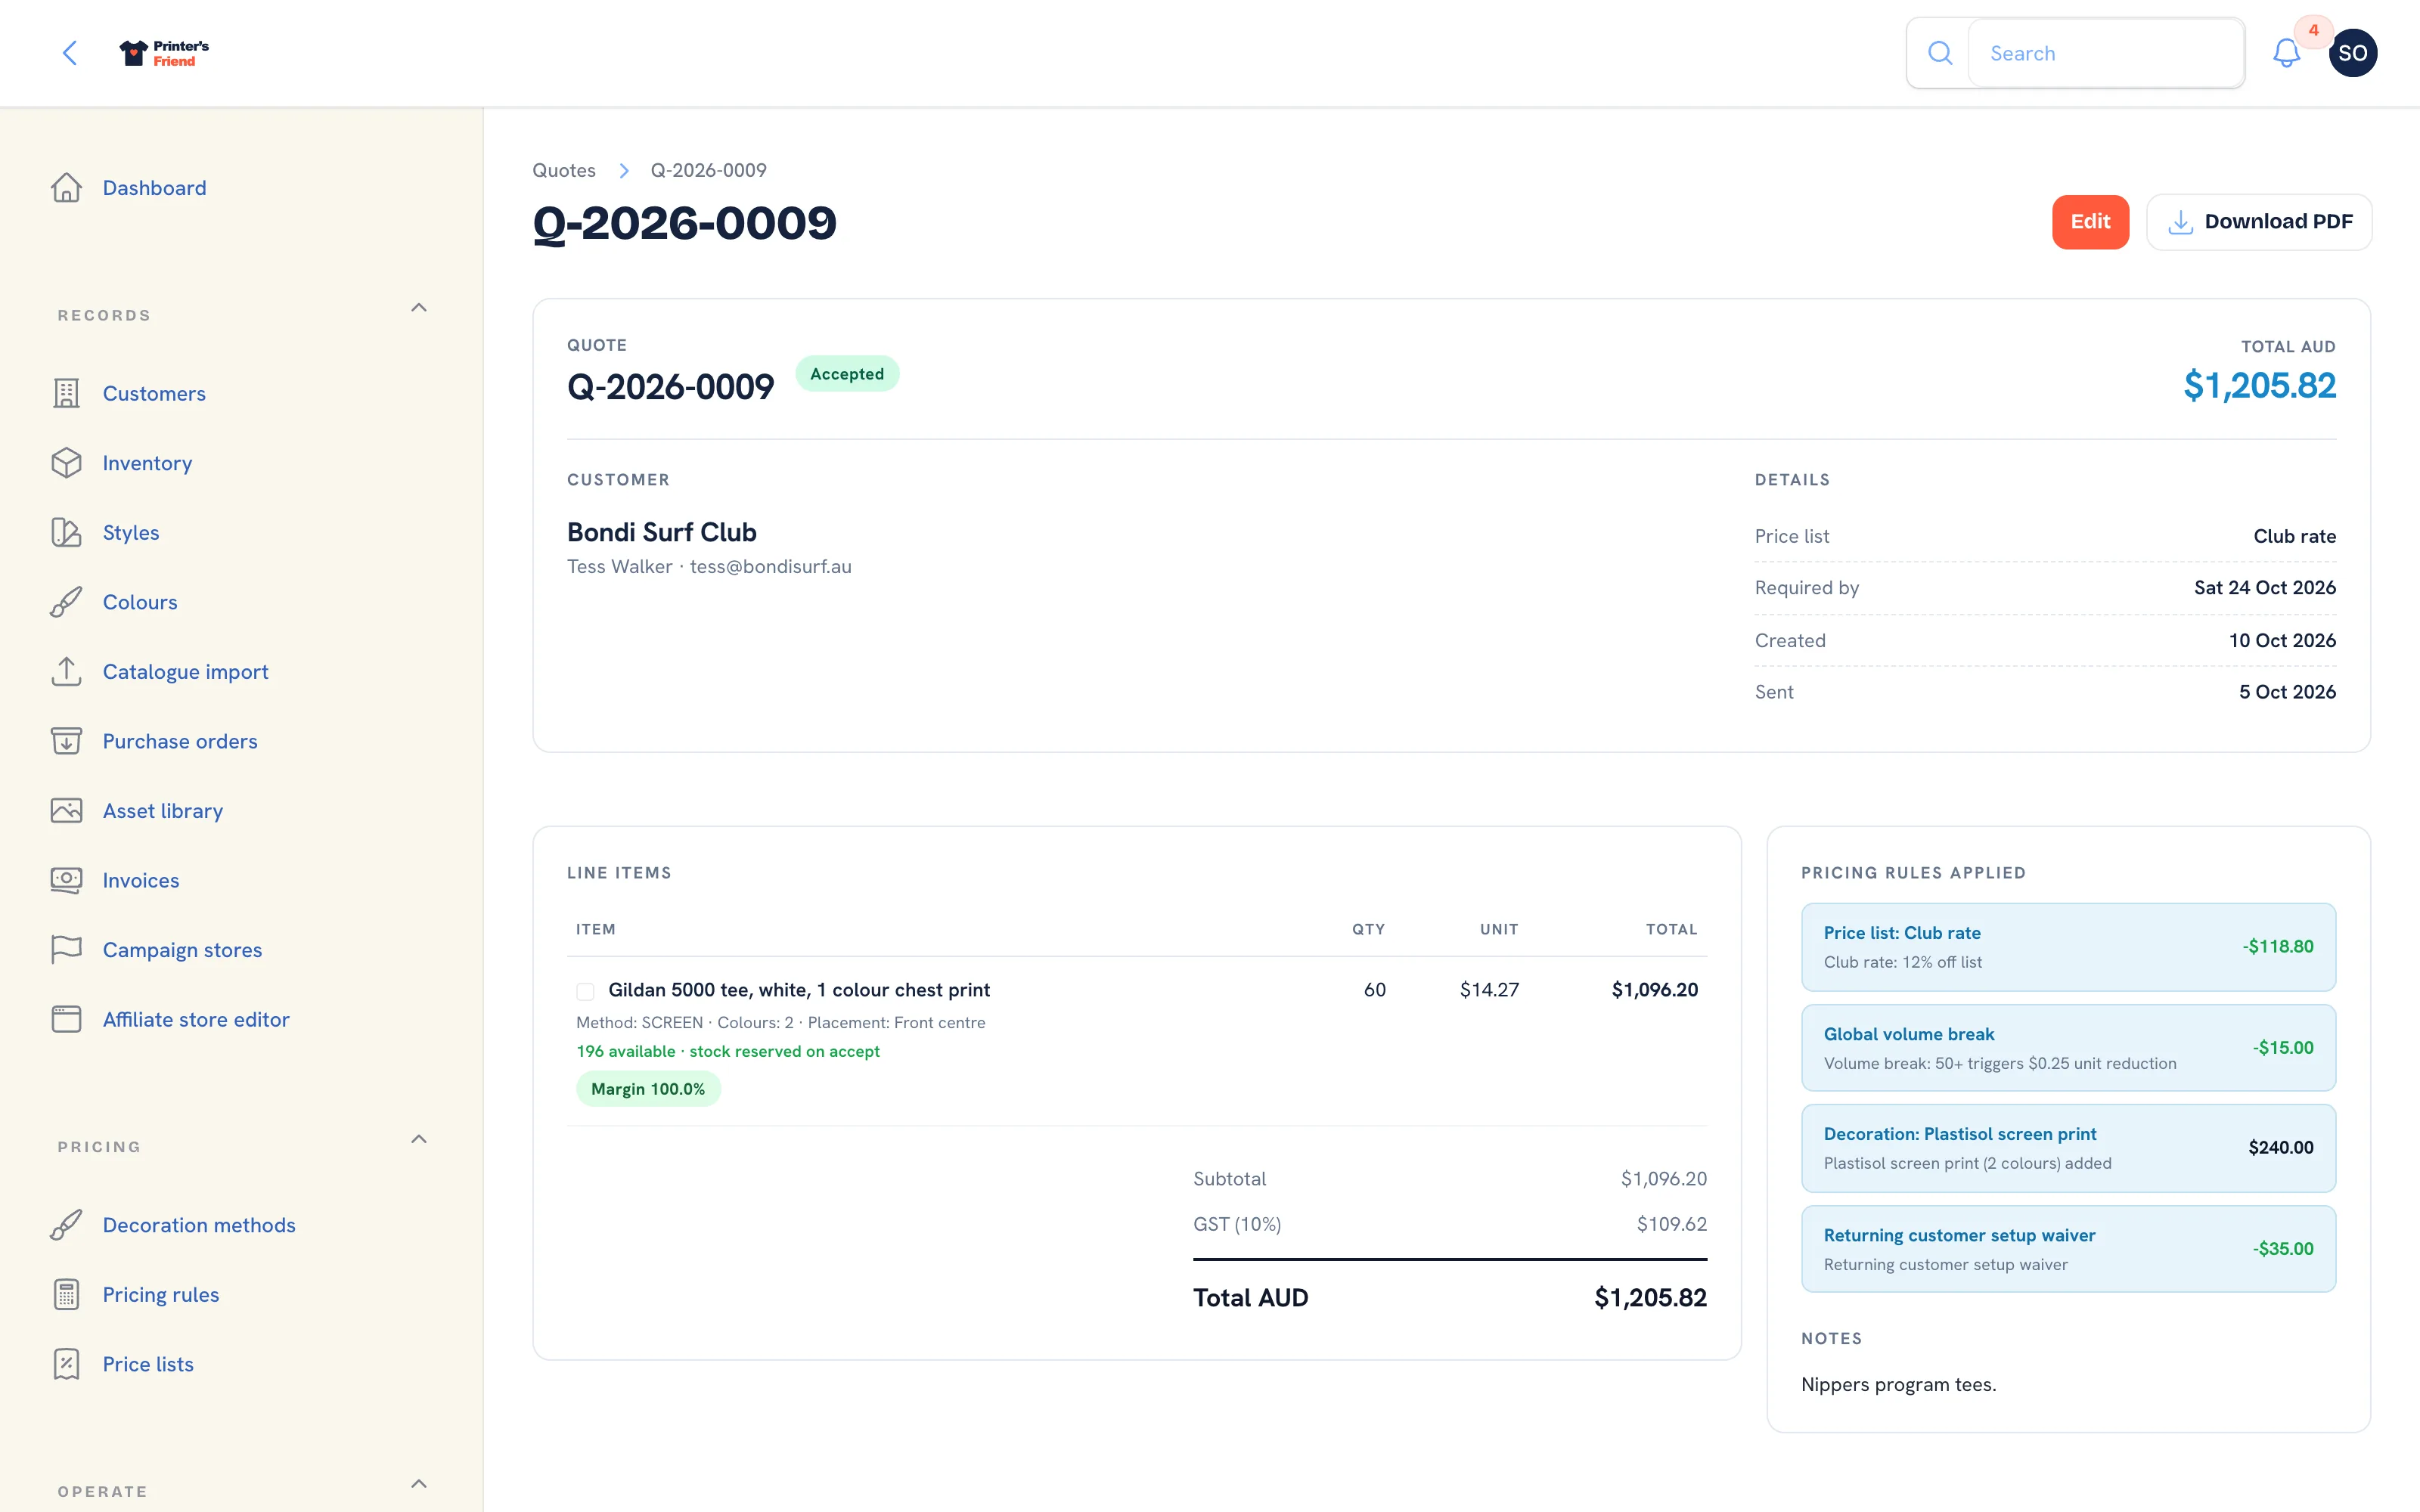Click the search magnifier icon

click(1939, 53)
